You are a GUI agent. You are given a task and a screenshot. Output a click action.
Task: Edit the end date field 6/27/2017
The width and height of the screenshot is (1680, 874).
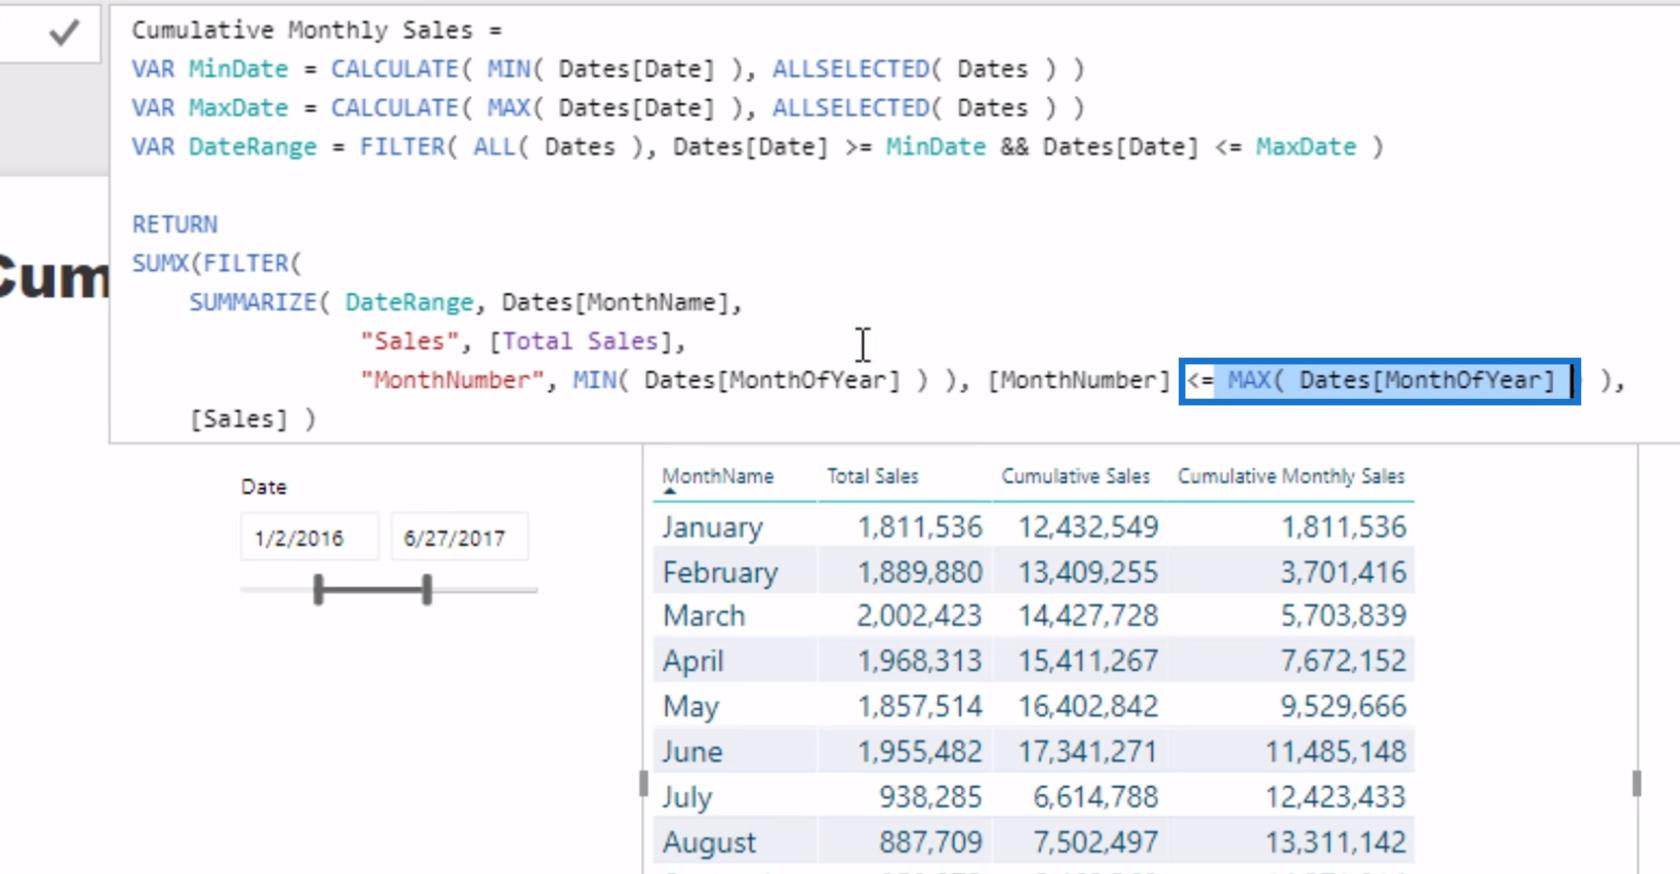(459, 537)
